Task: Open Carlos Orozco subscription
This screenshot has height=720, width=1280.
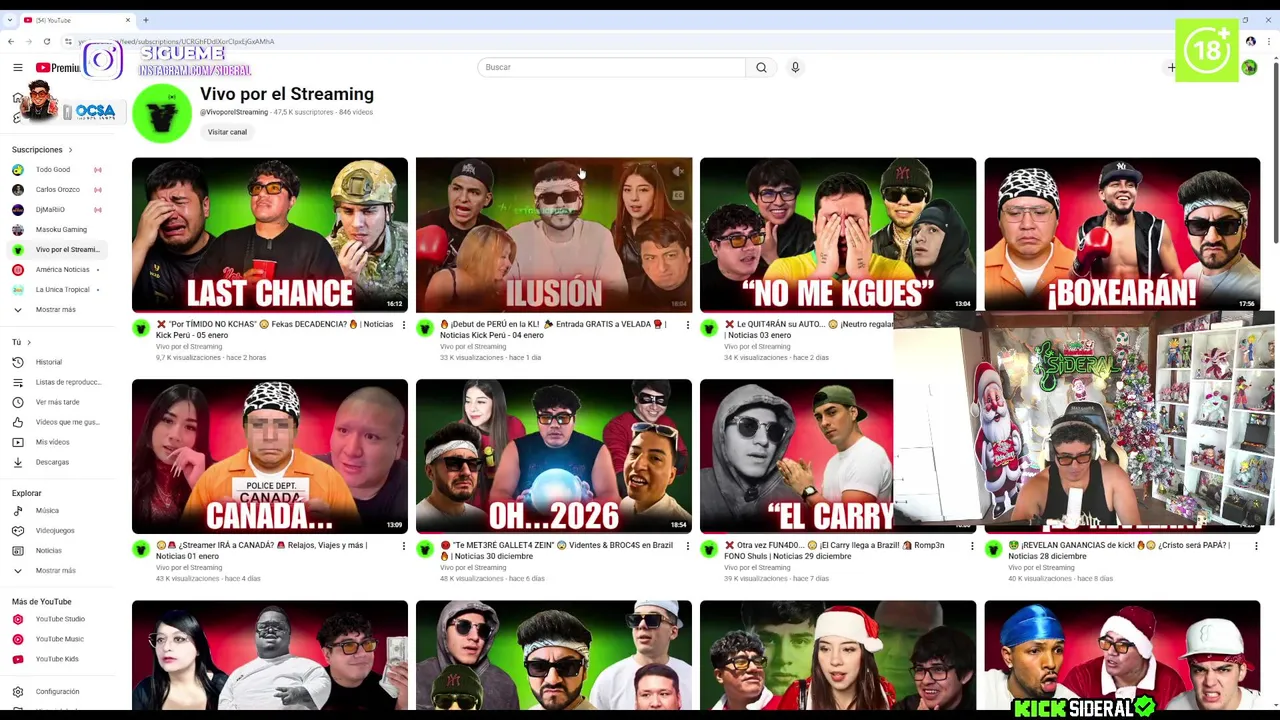Action: (57, 190)
